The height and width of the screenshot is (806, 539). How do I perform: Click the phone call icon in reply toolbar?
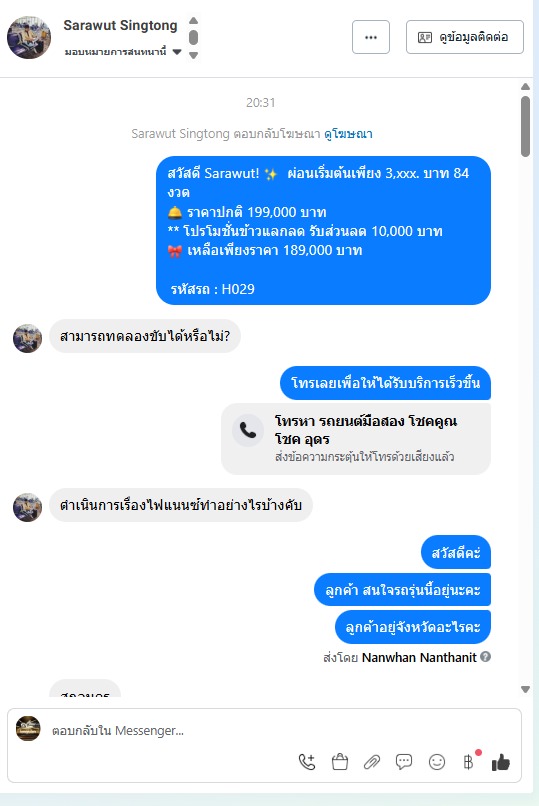click(x=307, y=762)
